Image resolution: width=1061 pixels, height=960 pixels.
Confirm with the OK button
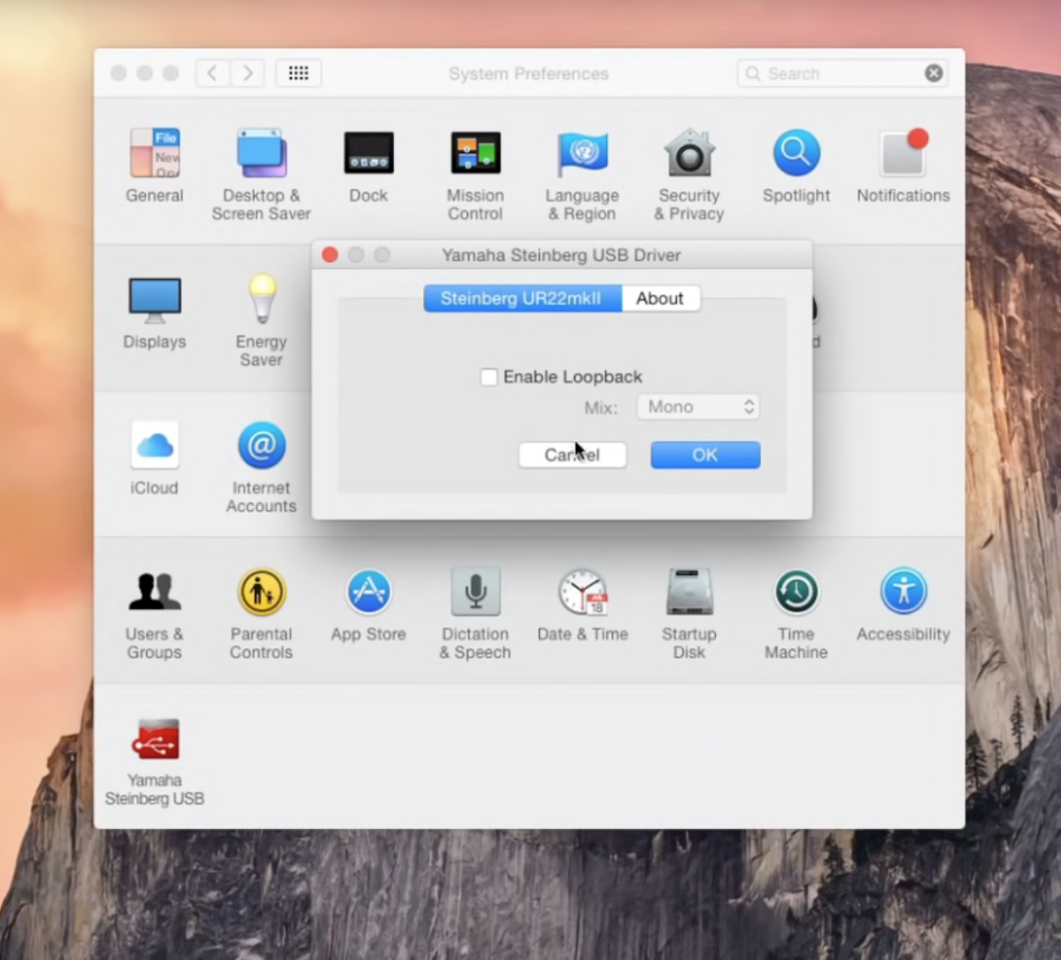pos(705,455)
